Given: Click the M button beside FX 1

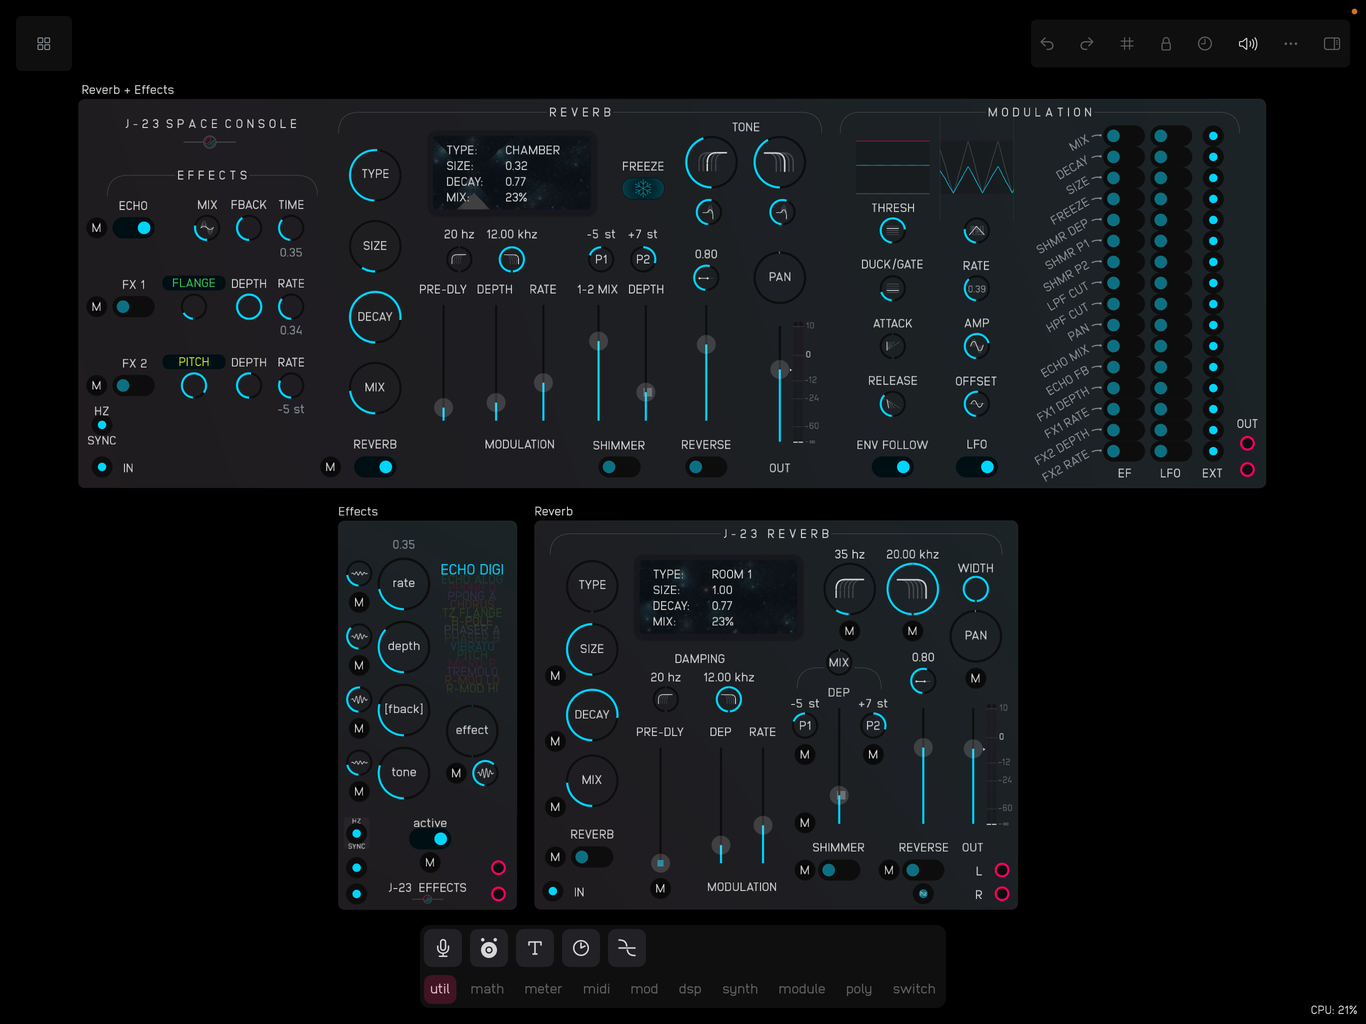Looking at the screenshot, I should point(97,307).
